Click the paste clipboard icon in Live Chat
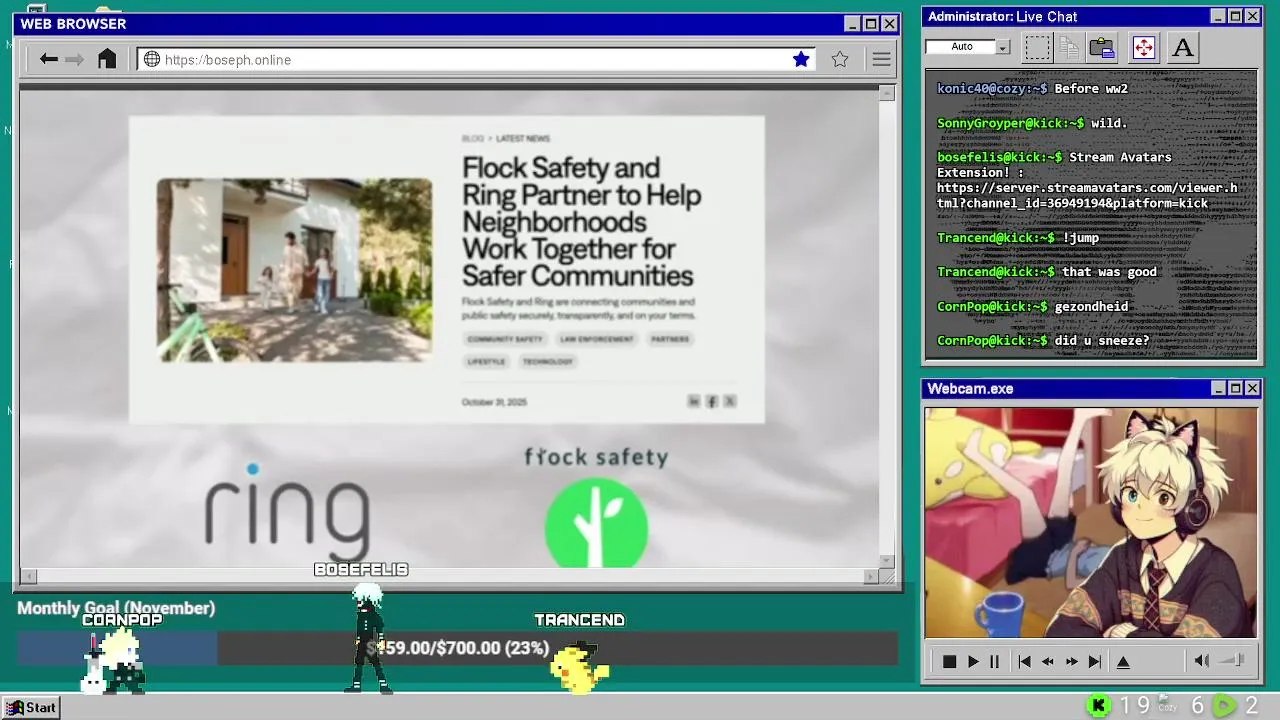 pos(1102,47)
